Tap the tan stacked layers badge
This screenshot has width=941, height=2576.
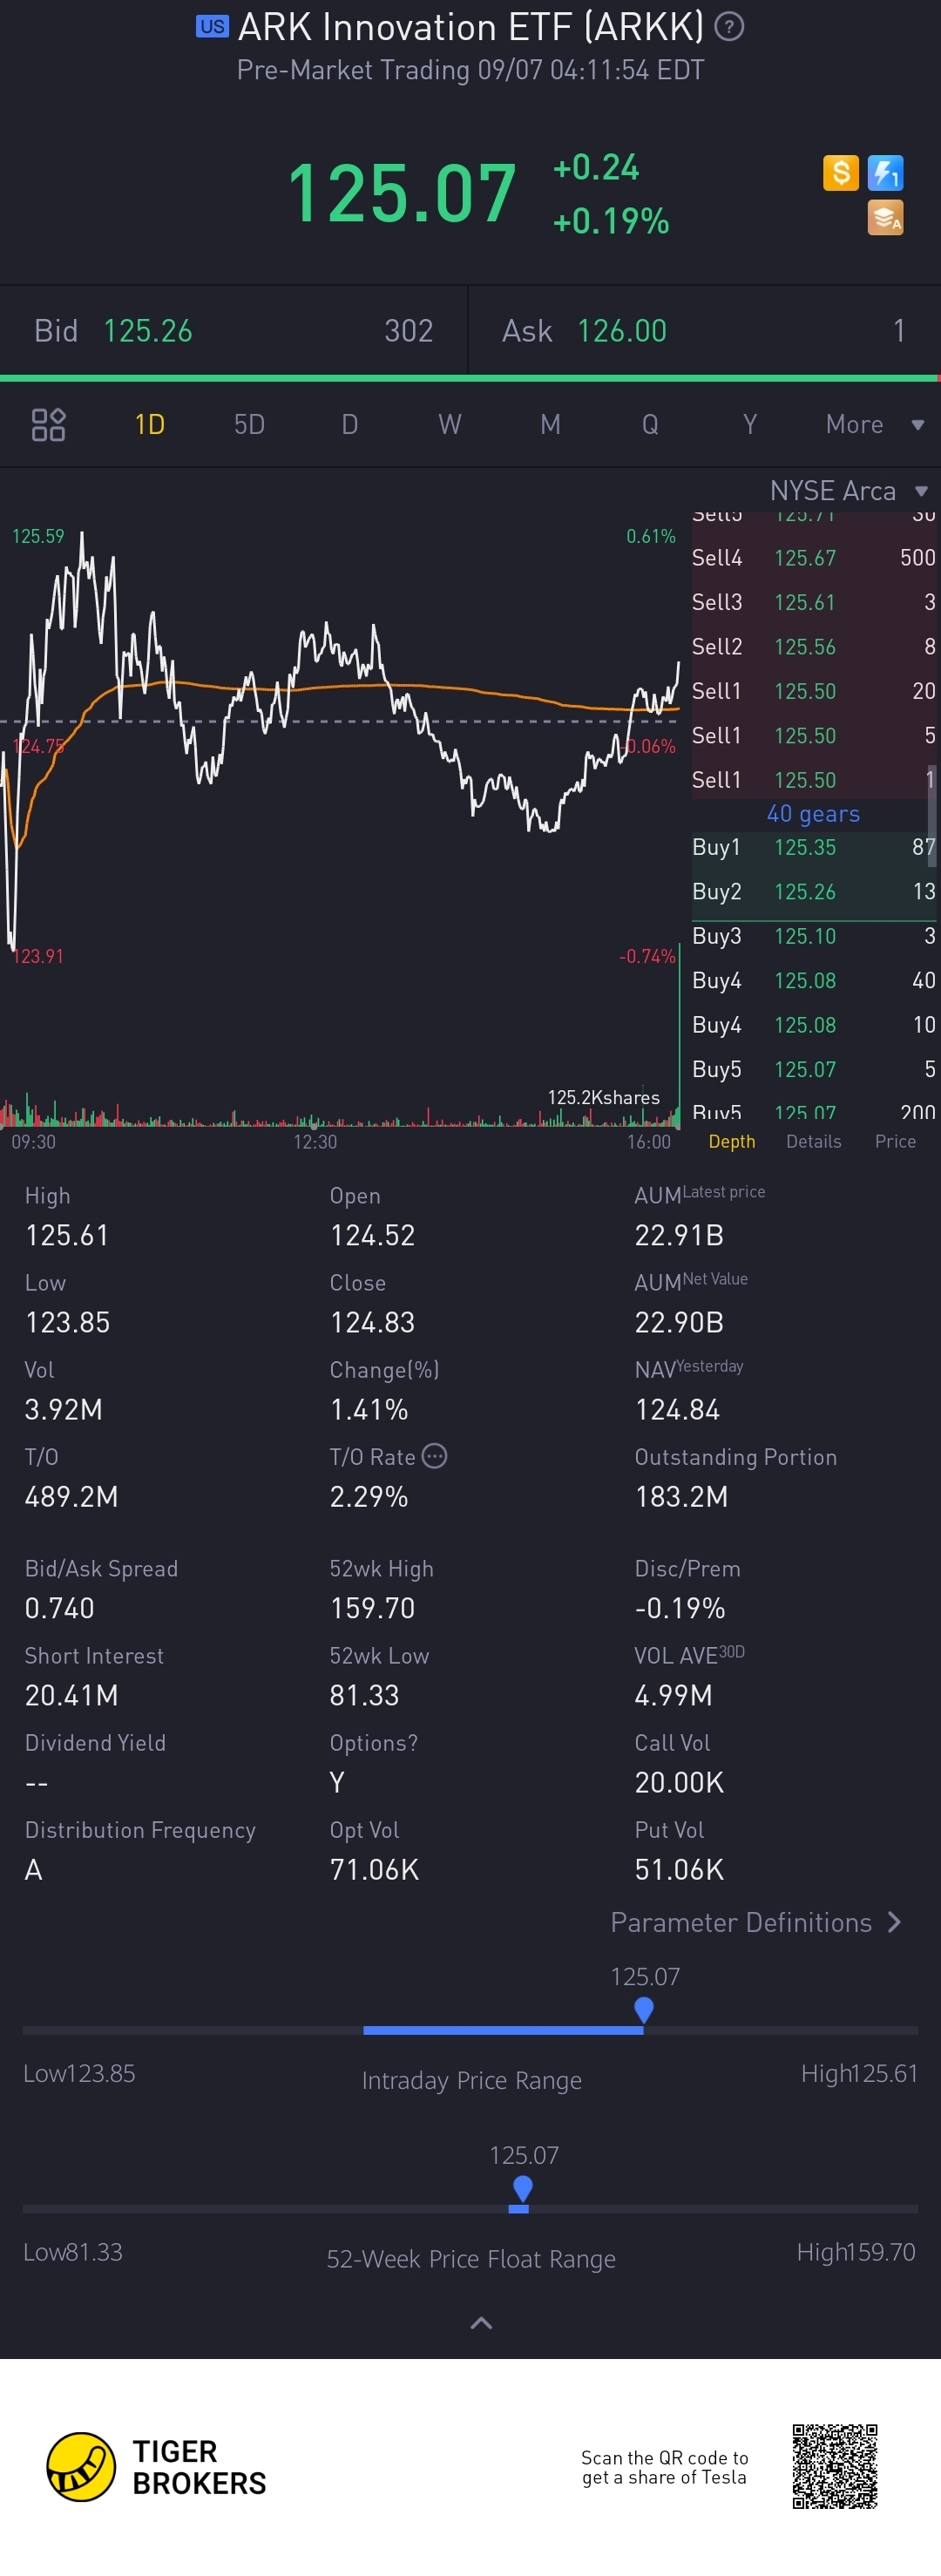pos(886,218)
